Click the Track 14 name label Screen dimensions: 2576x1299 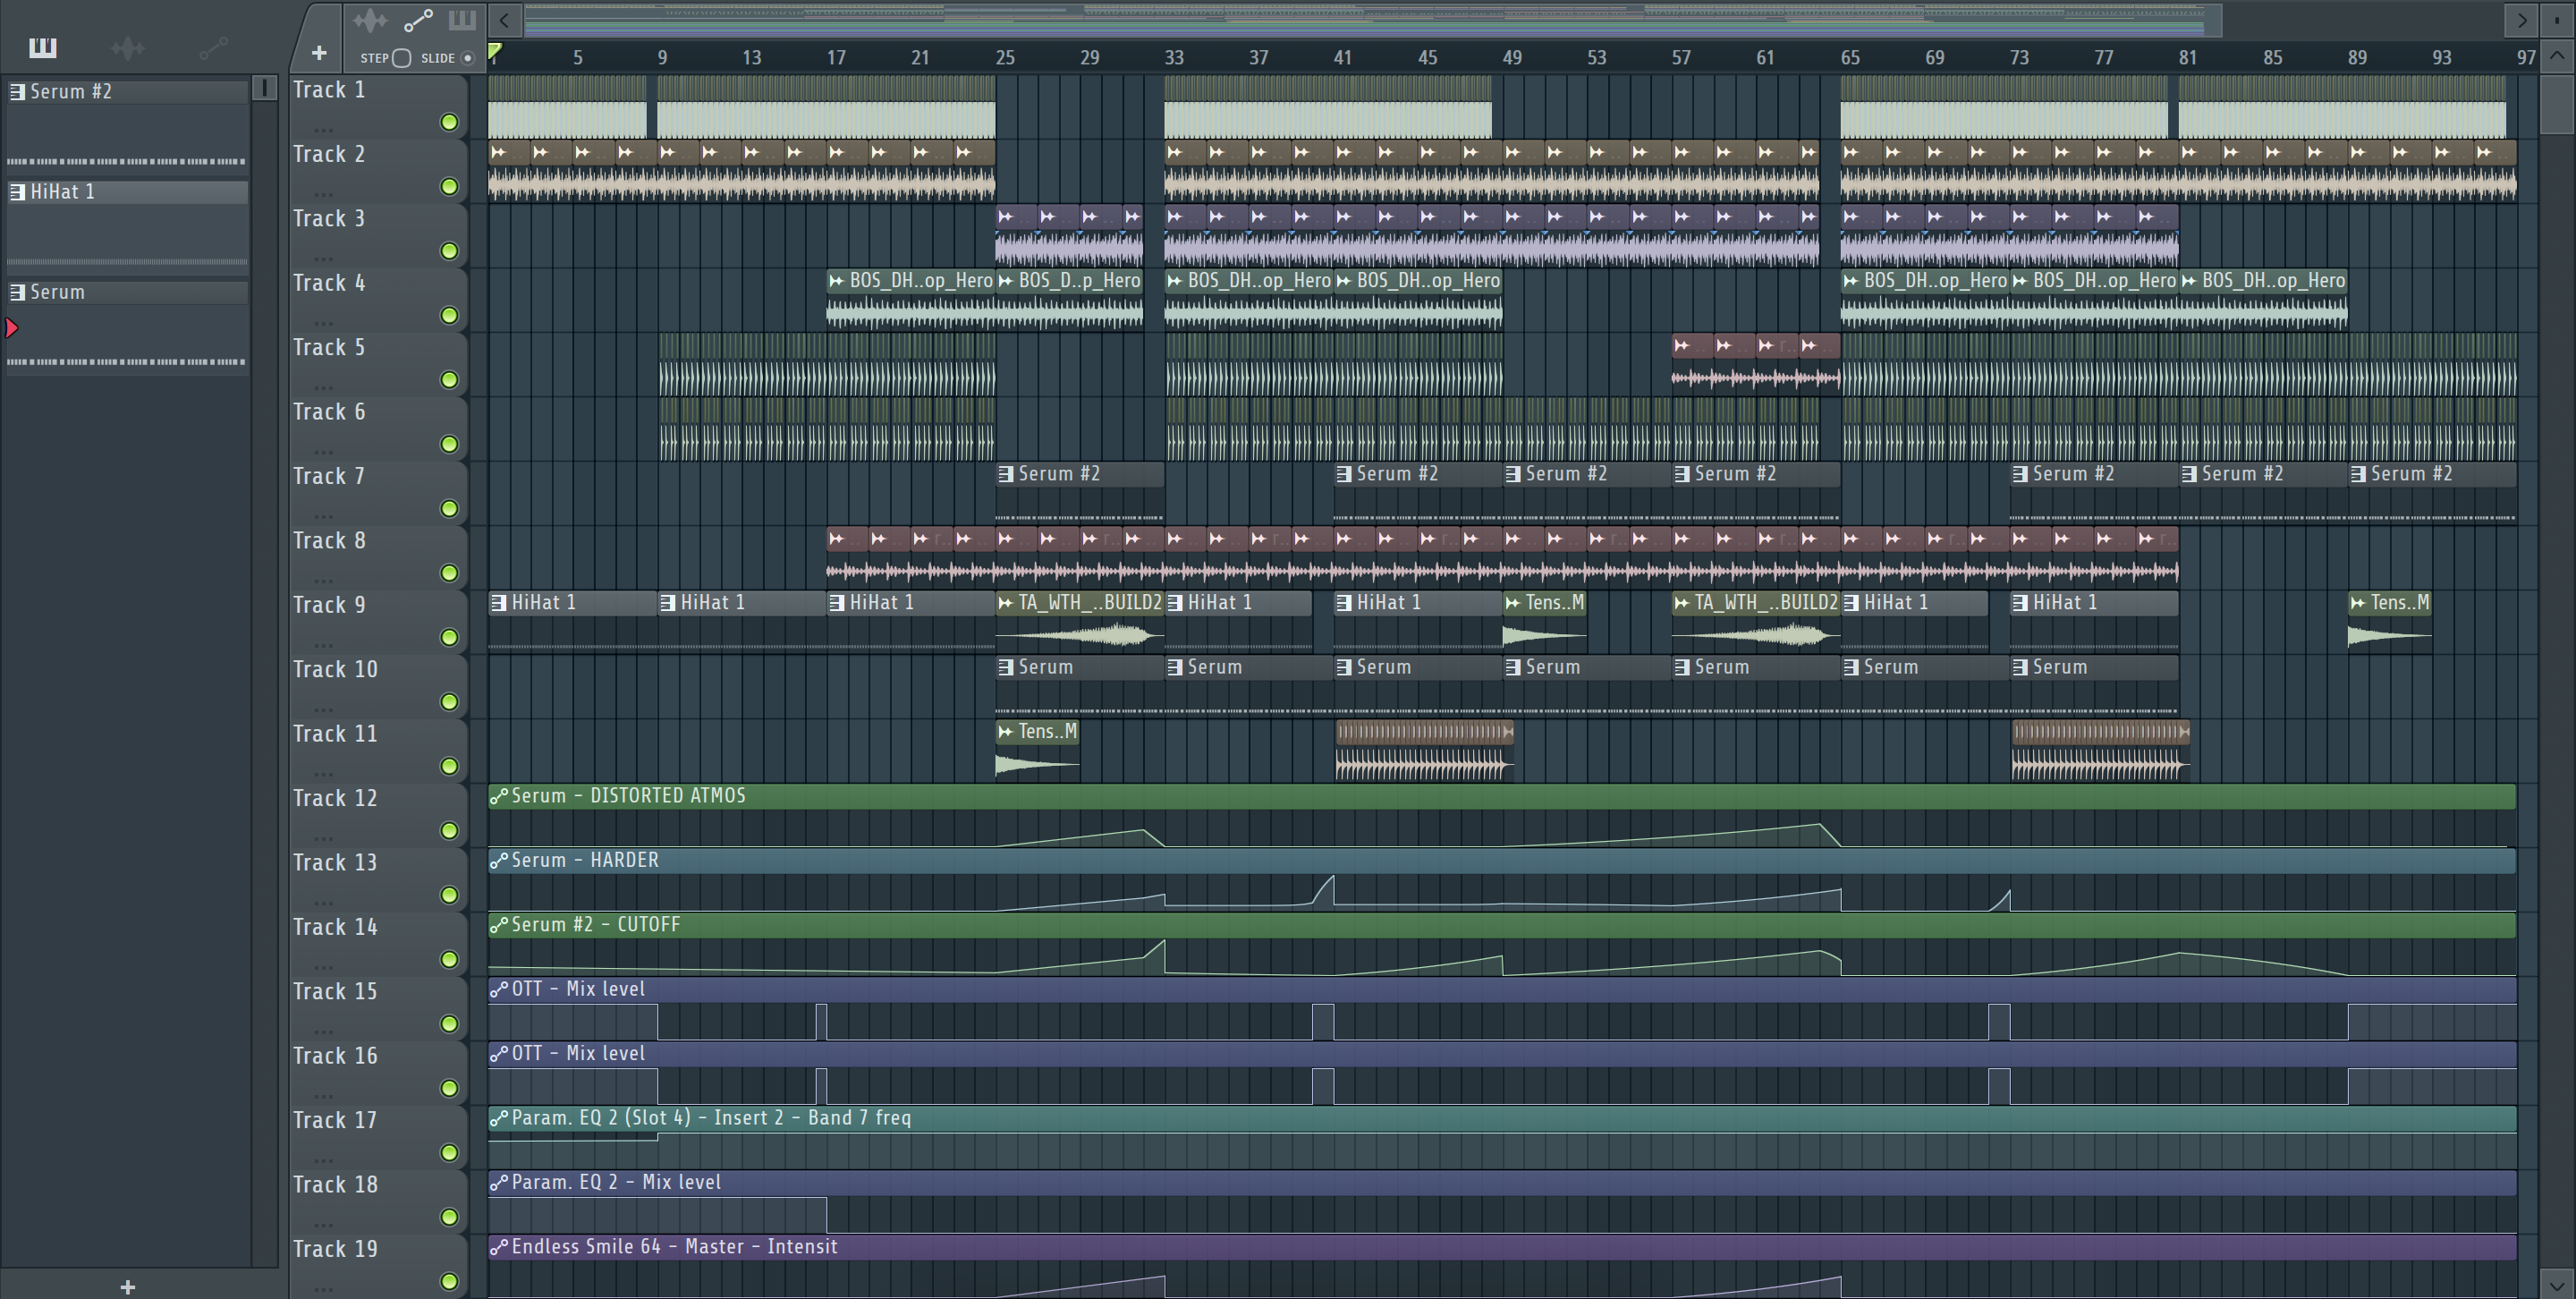(335, 926)
